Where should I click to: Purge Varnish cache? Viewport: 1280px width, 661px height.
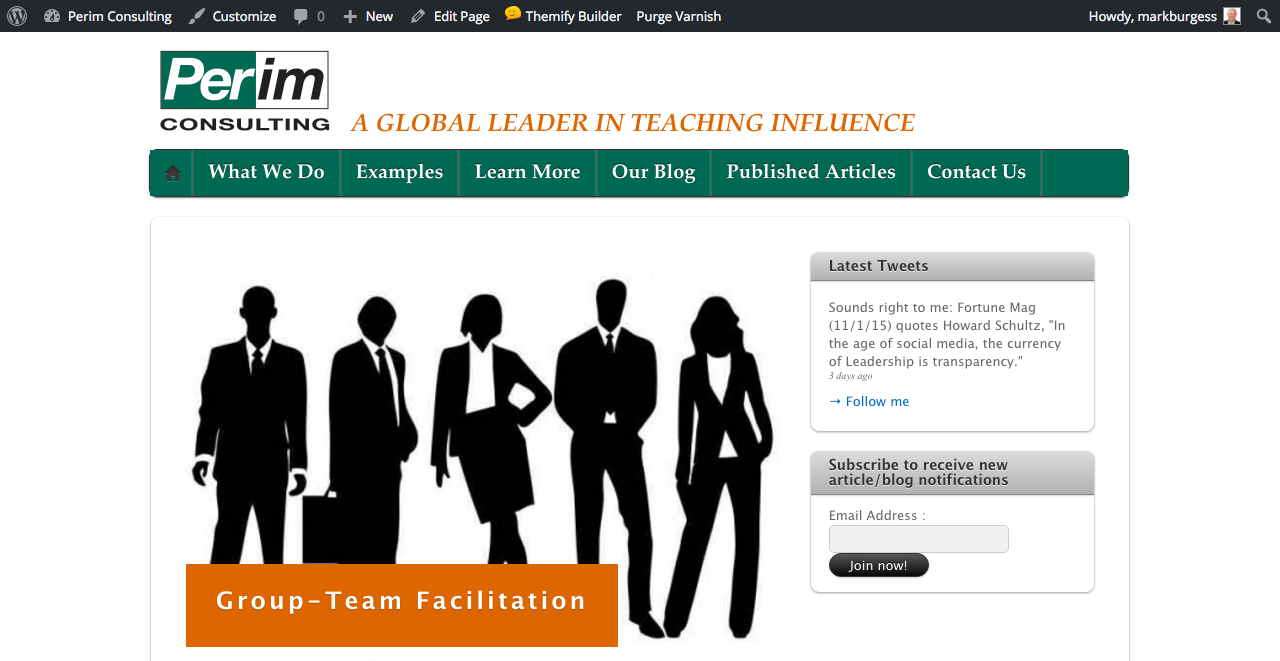pos(678,16)
